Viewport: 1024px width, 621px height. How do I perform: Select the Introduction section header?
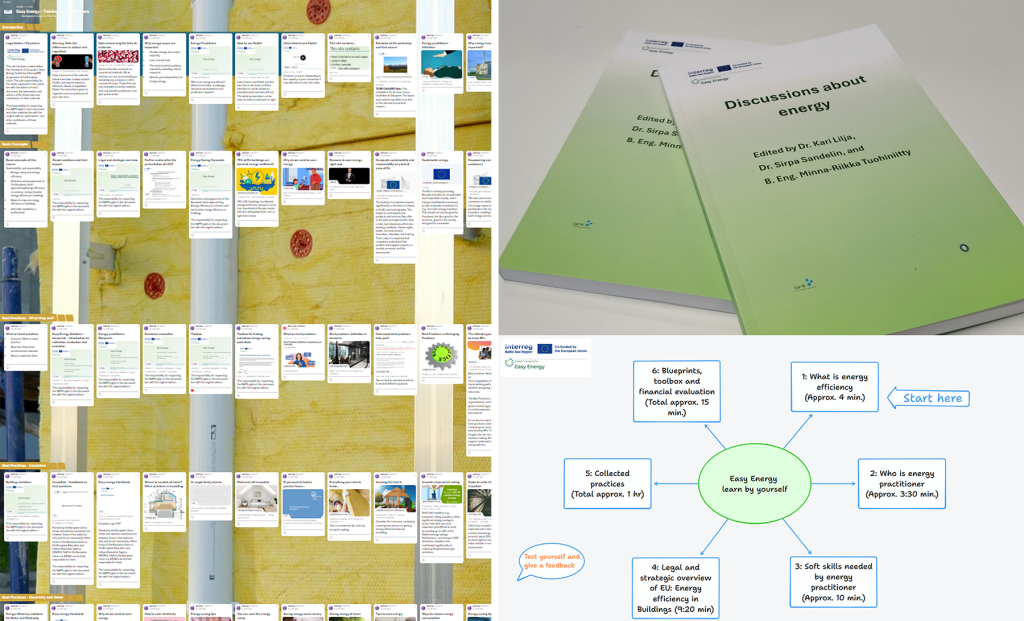pos(14,27)
